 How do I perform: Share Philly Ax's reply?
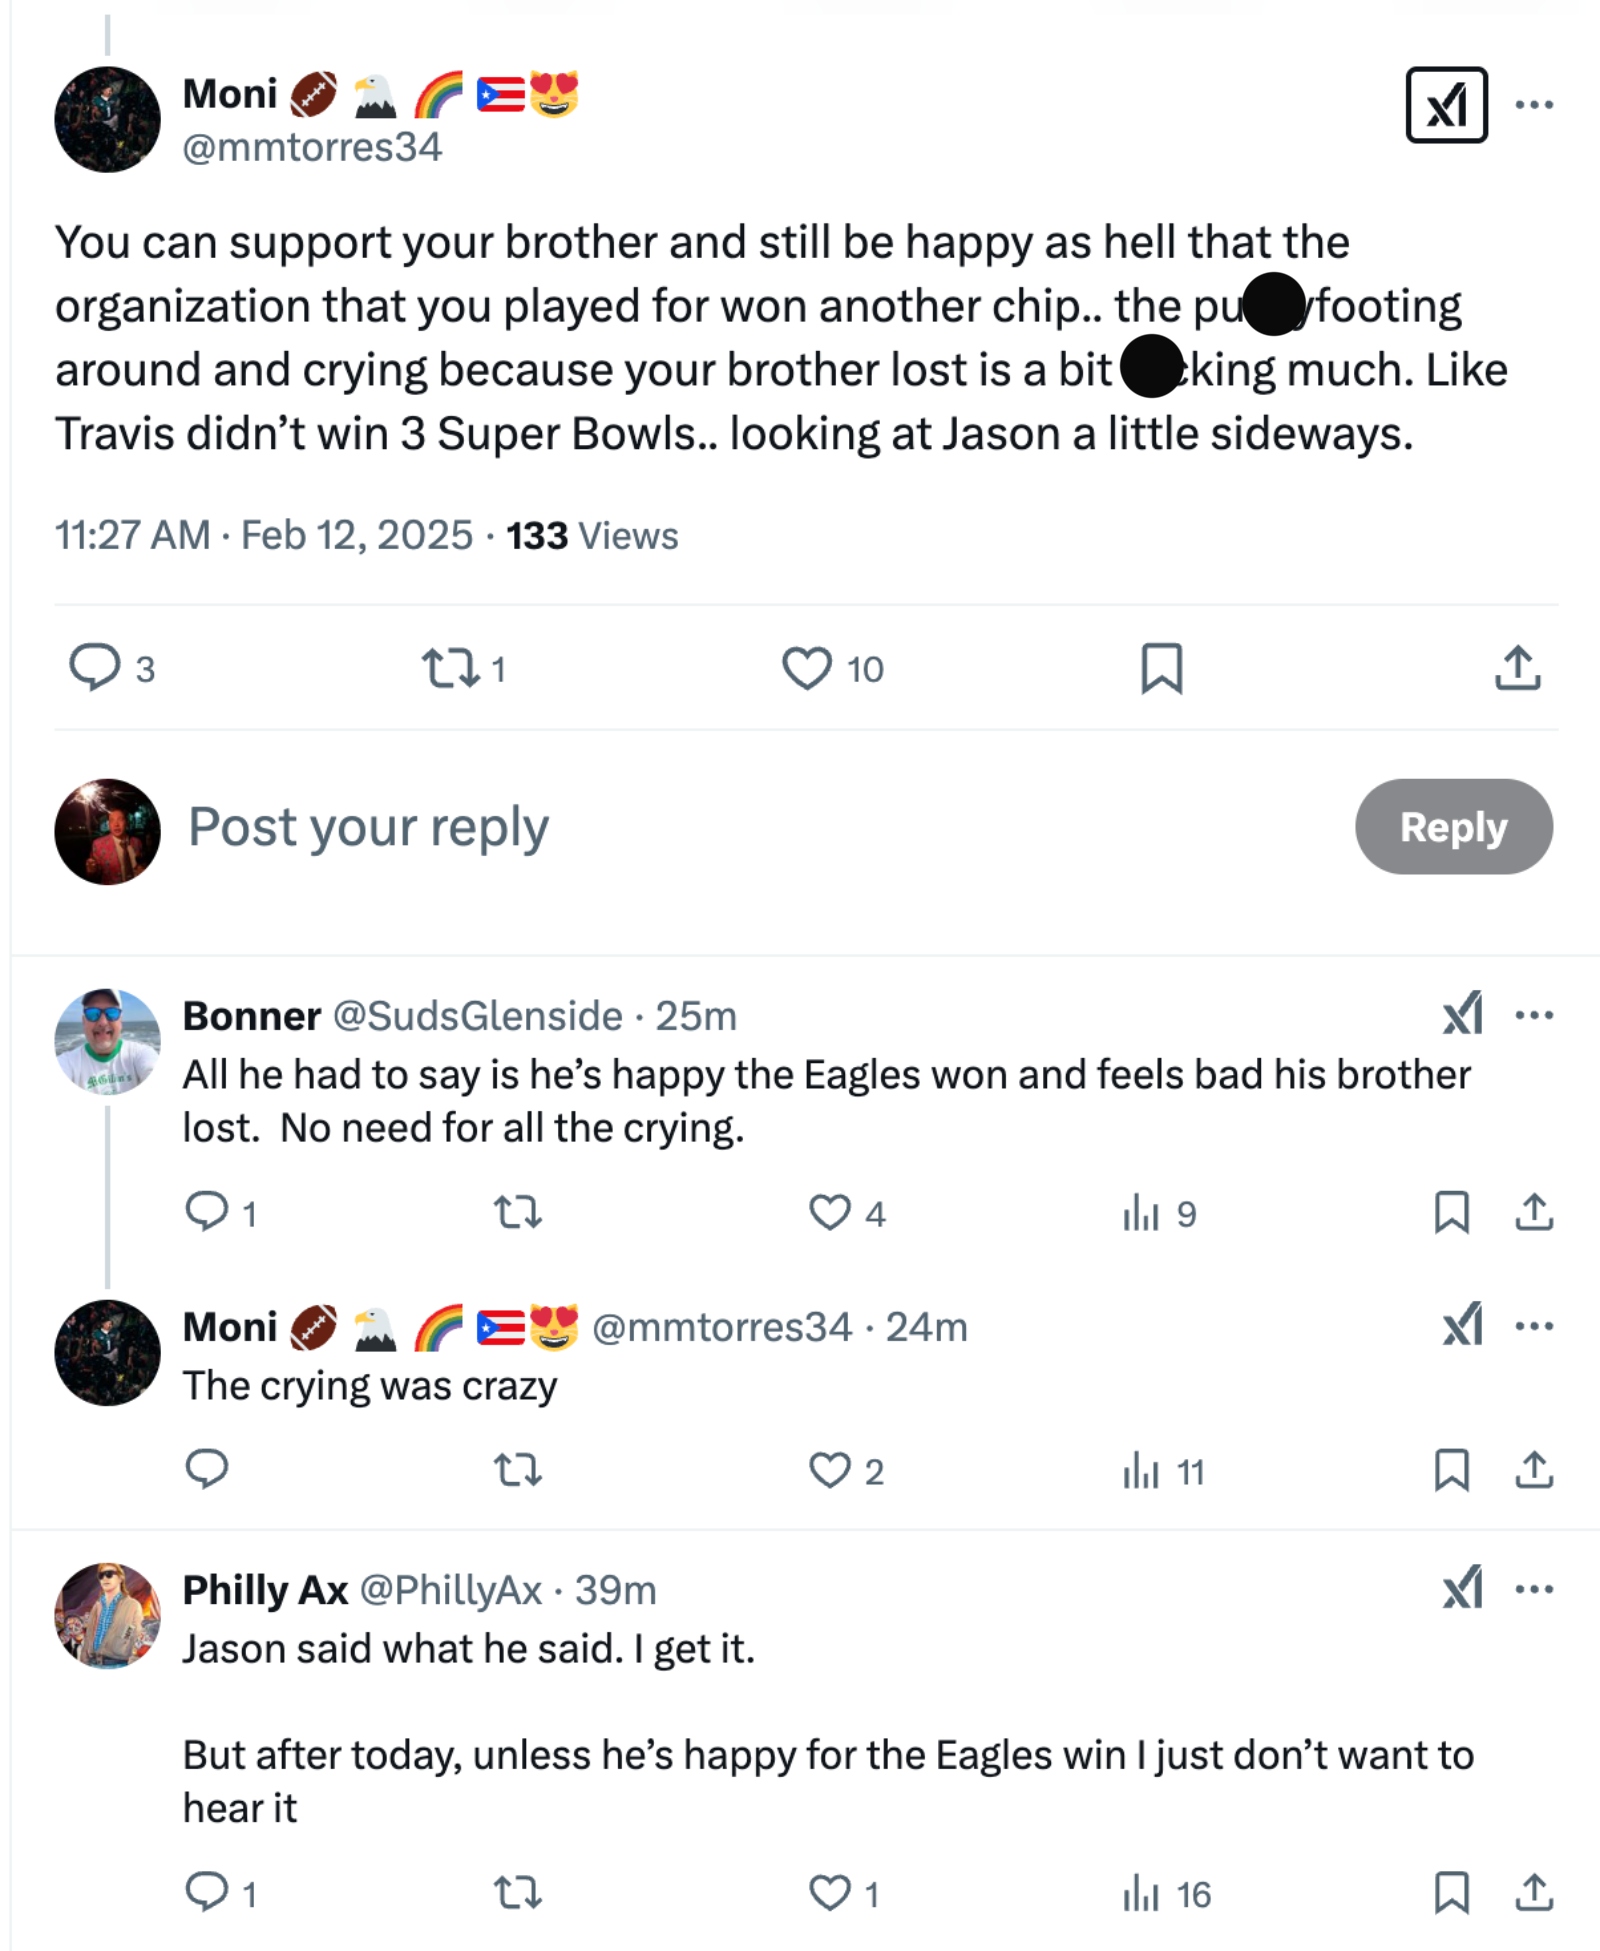coord(1534,1893)
